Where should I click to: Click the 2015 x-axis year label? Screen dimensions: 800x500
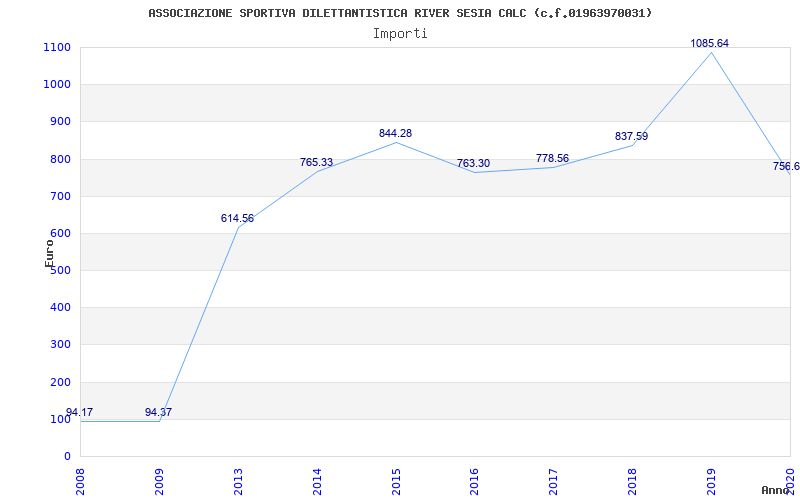396,482
